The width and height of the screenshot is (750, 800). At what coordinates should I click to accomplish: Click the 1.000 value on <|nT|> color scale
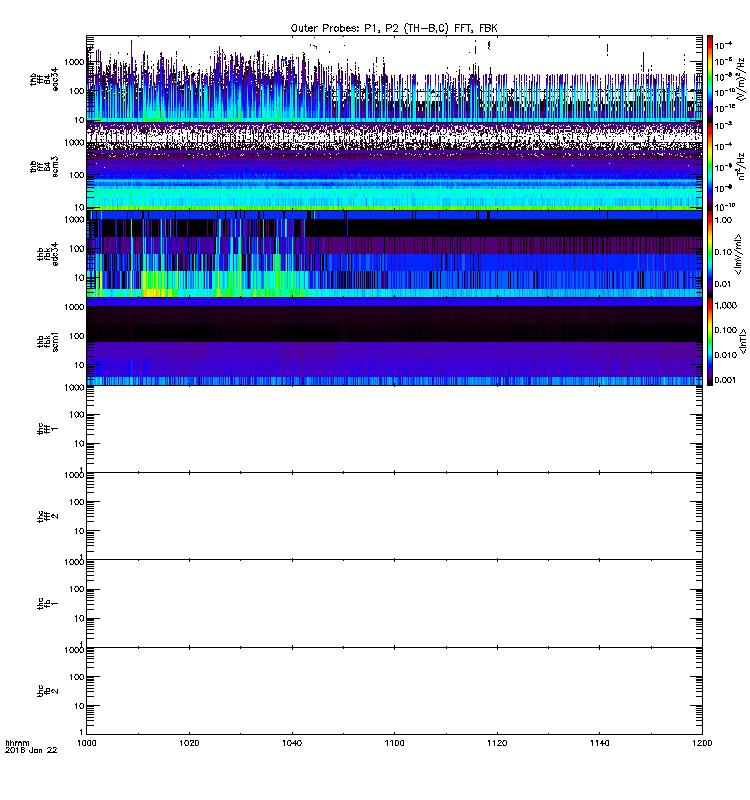726,305
